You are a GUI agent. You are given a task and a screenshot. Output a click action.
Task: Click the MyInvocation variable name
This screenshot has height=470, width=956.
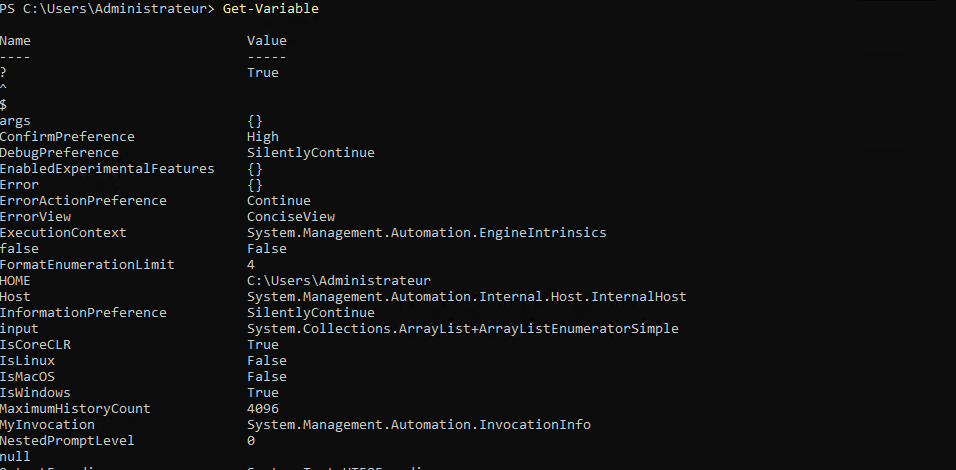47,425
